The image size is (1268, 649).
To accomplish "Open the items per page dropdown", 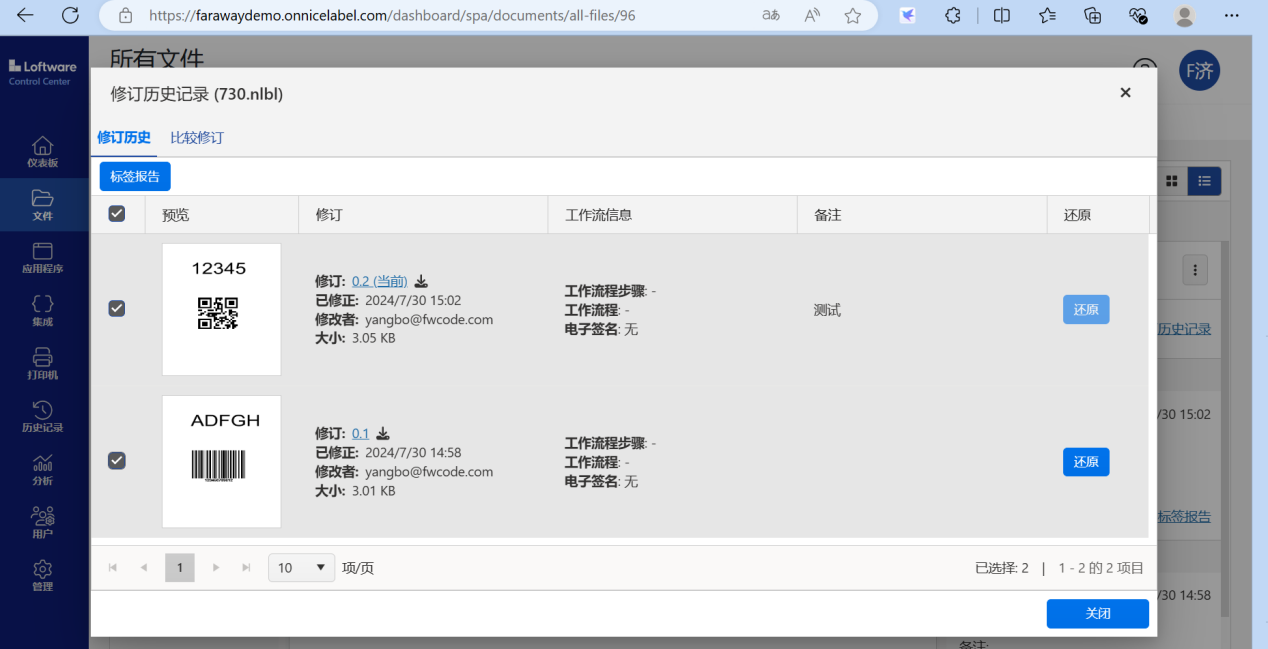I will click(x=301, y=568).
